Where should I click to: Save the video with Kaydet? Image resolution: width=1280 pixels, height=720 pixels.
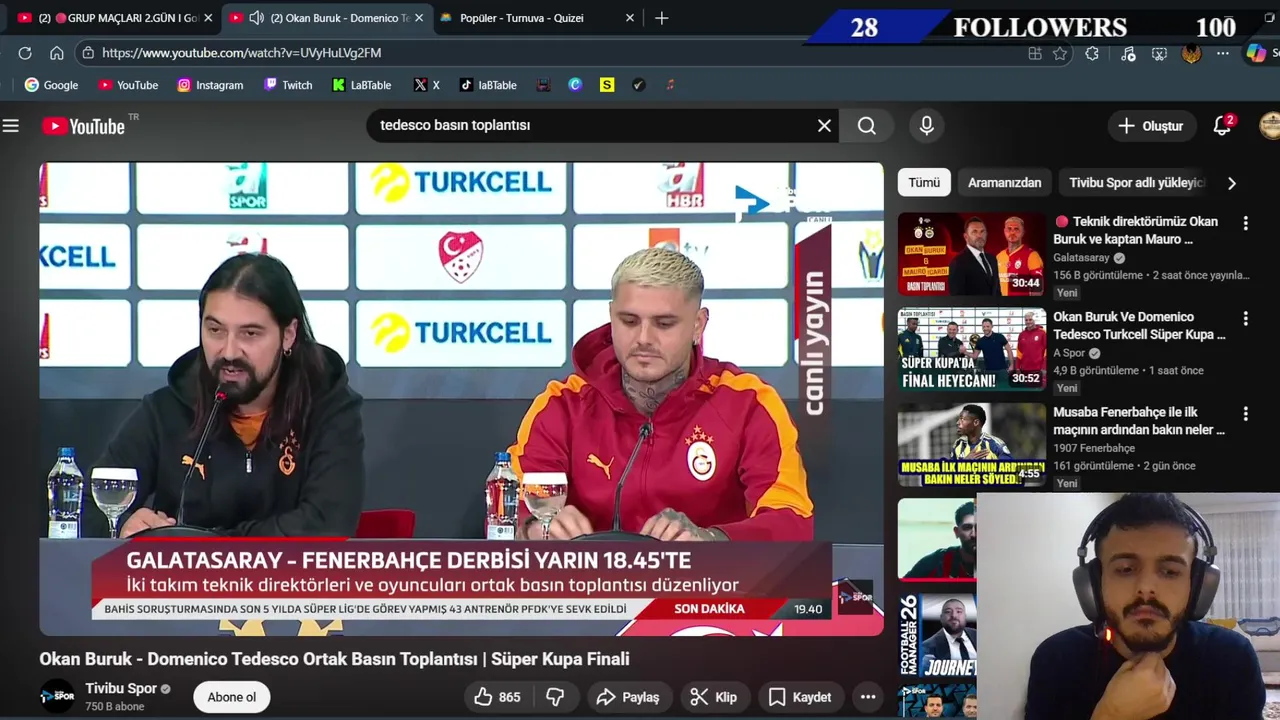tap(800, 697)
